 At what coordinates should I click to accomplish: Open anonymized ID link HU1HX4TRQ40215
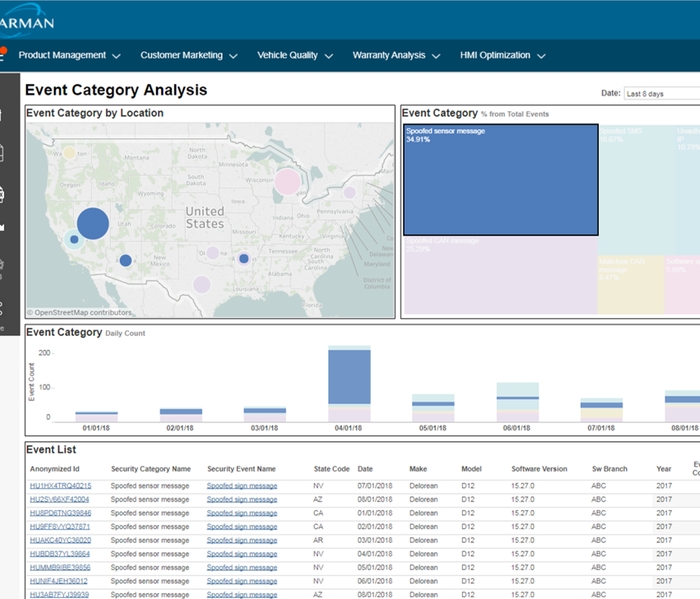pyautogui.click(x=60, y=486)
